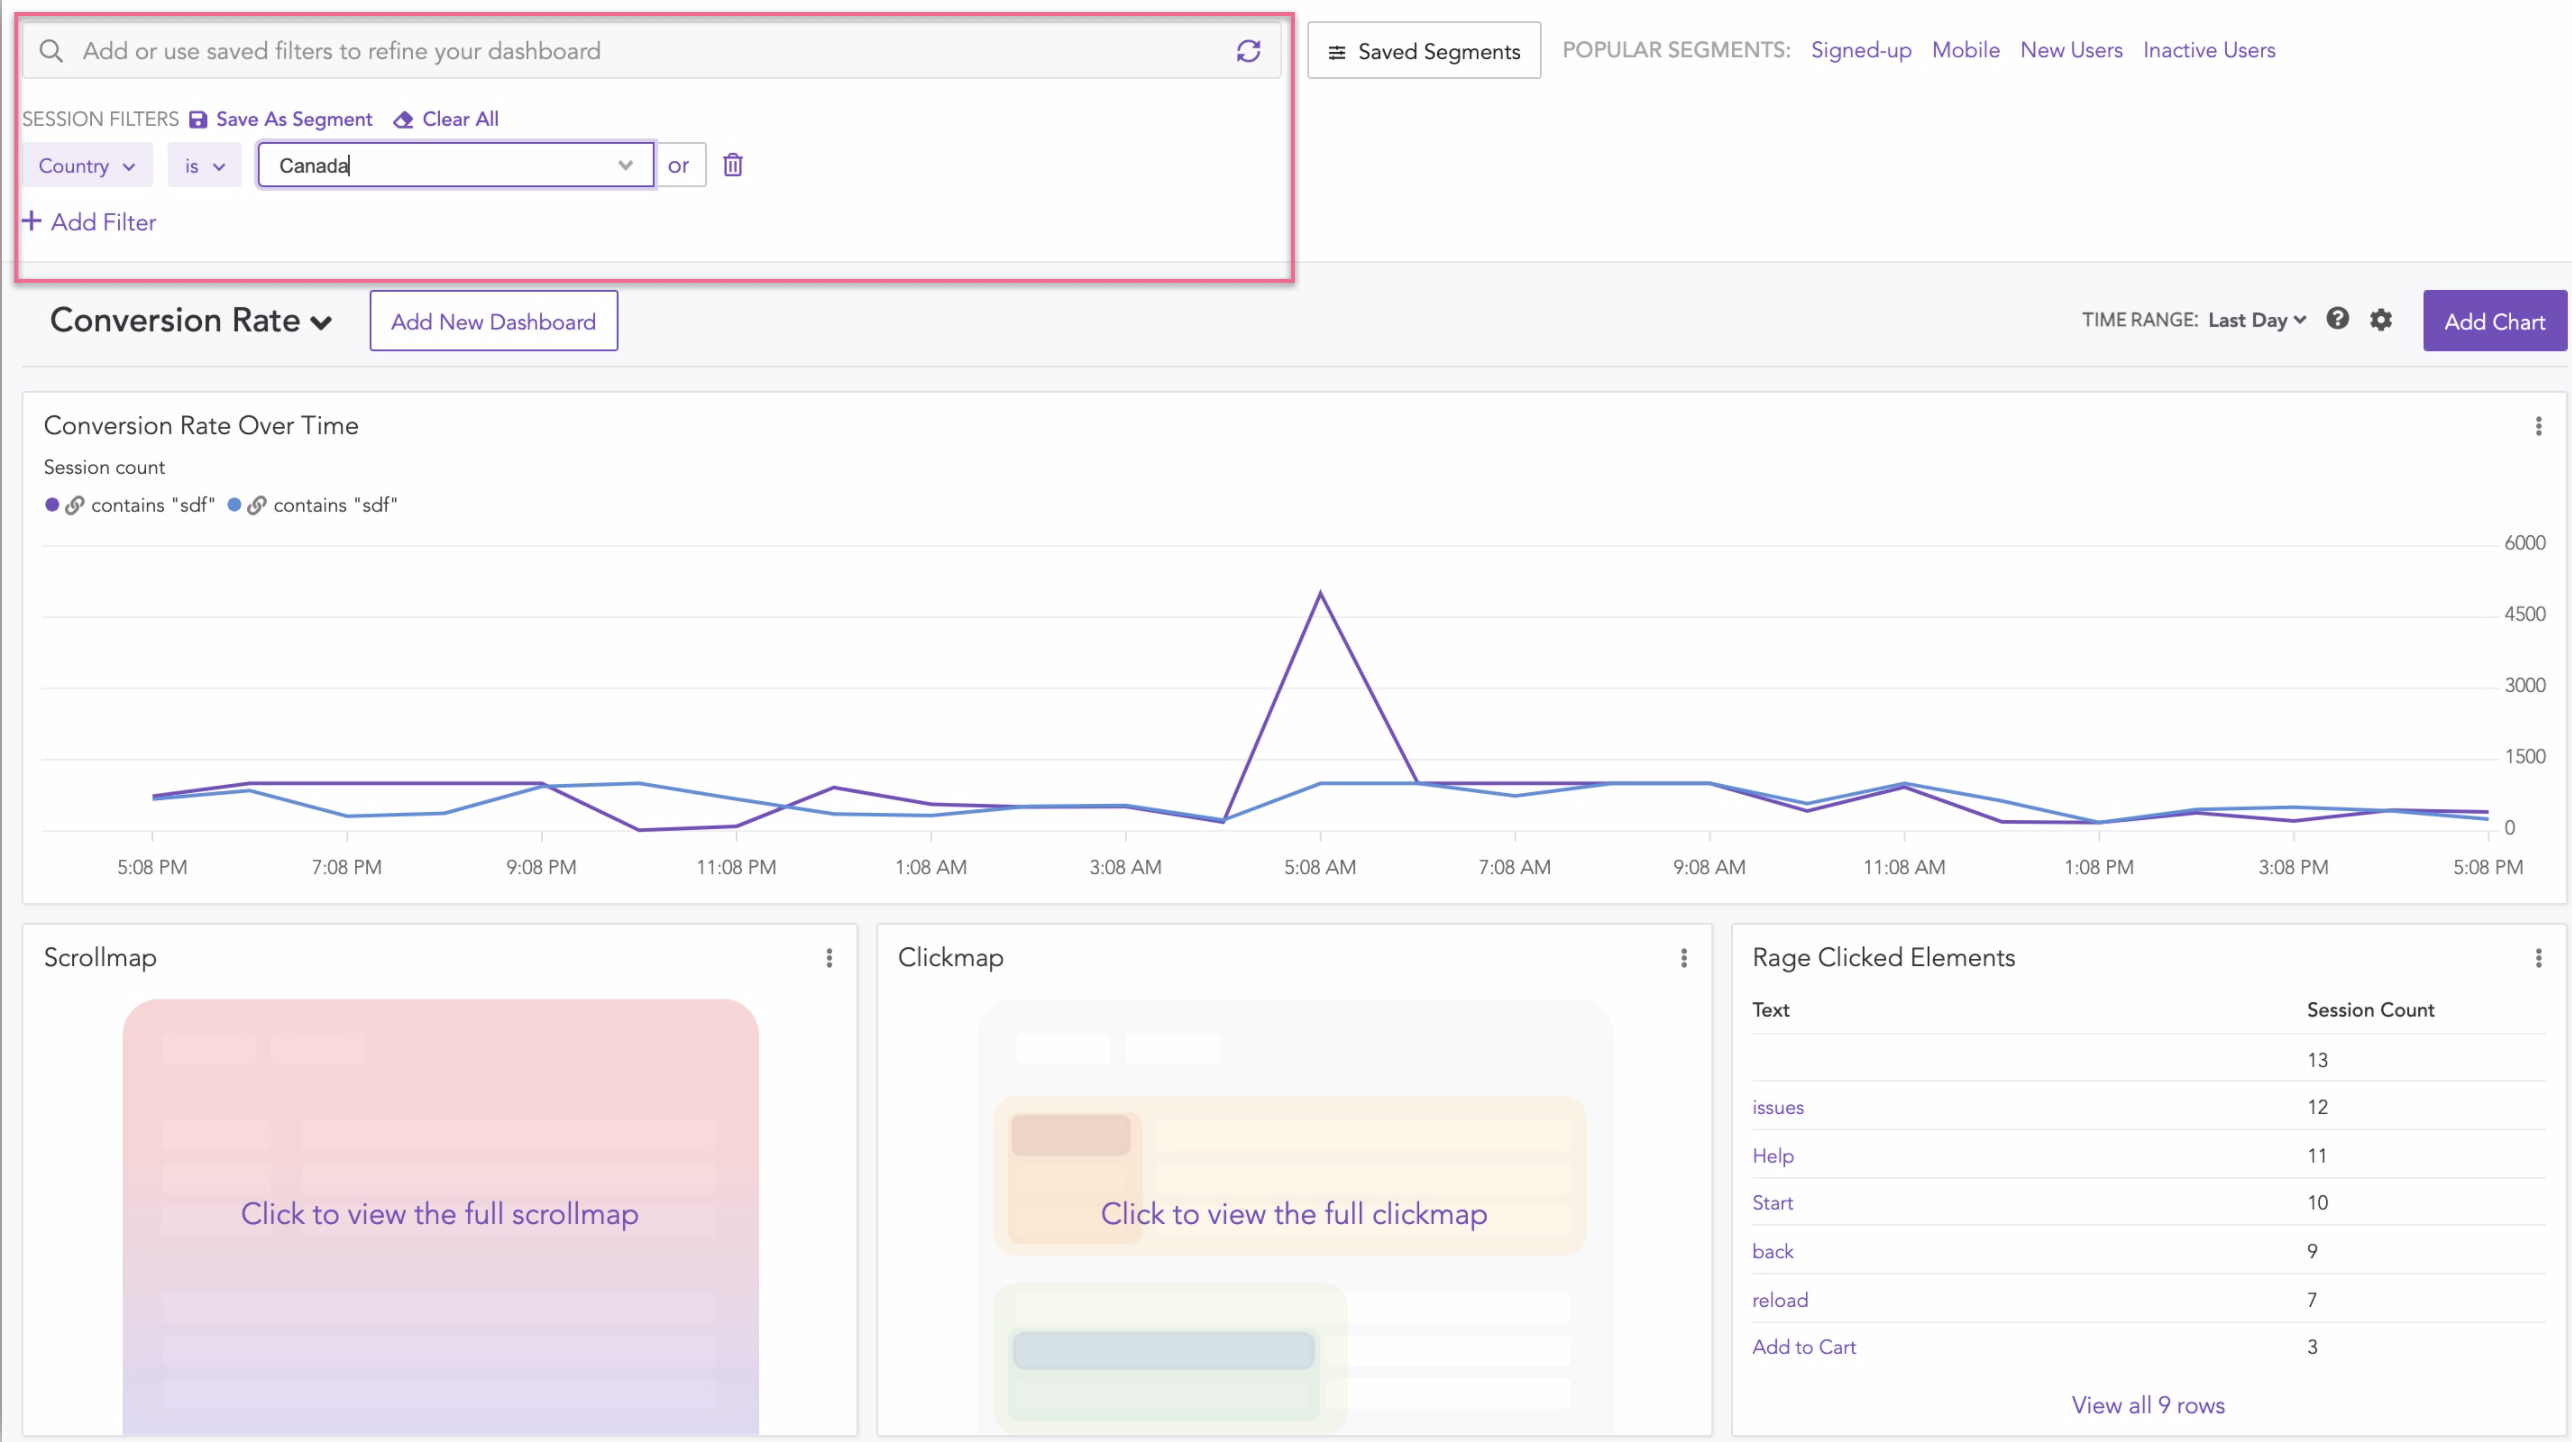Expand the Last Day time range dropdown
The image size is (2572, 1442).
point(2256,320)
